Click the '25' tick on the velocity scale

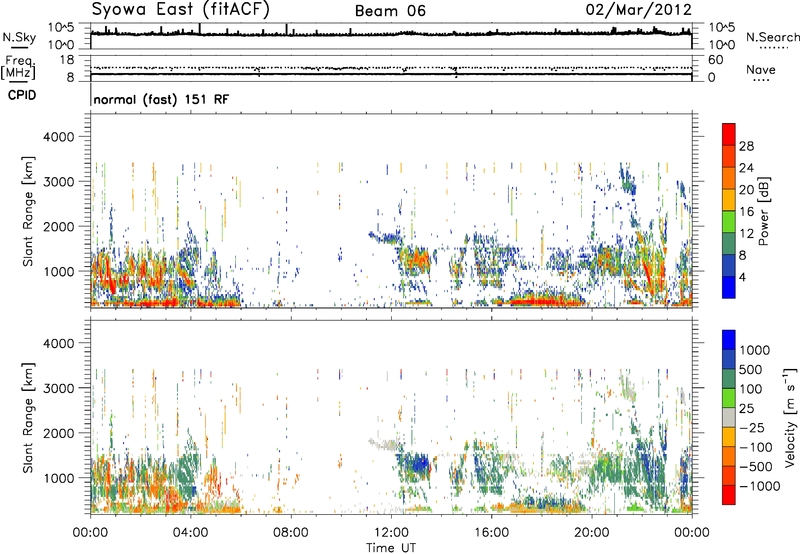(746, 409)
